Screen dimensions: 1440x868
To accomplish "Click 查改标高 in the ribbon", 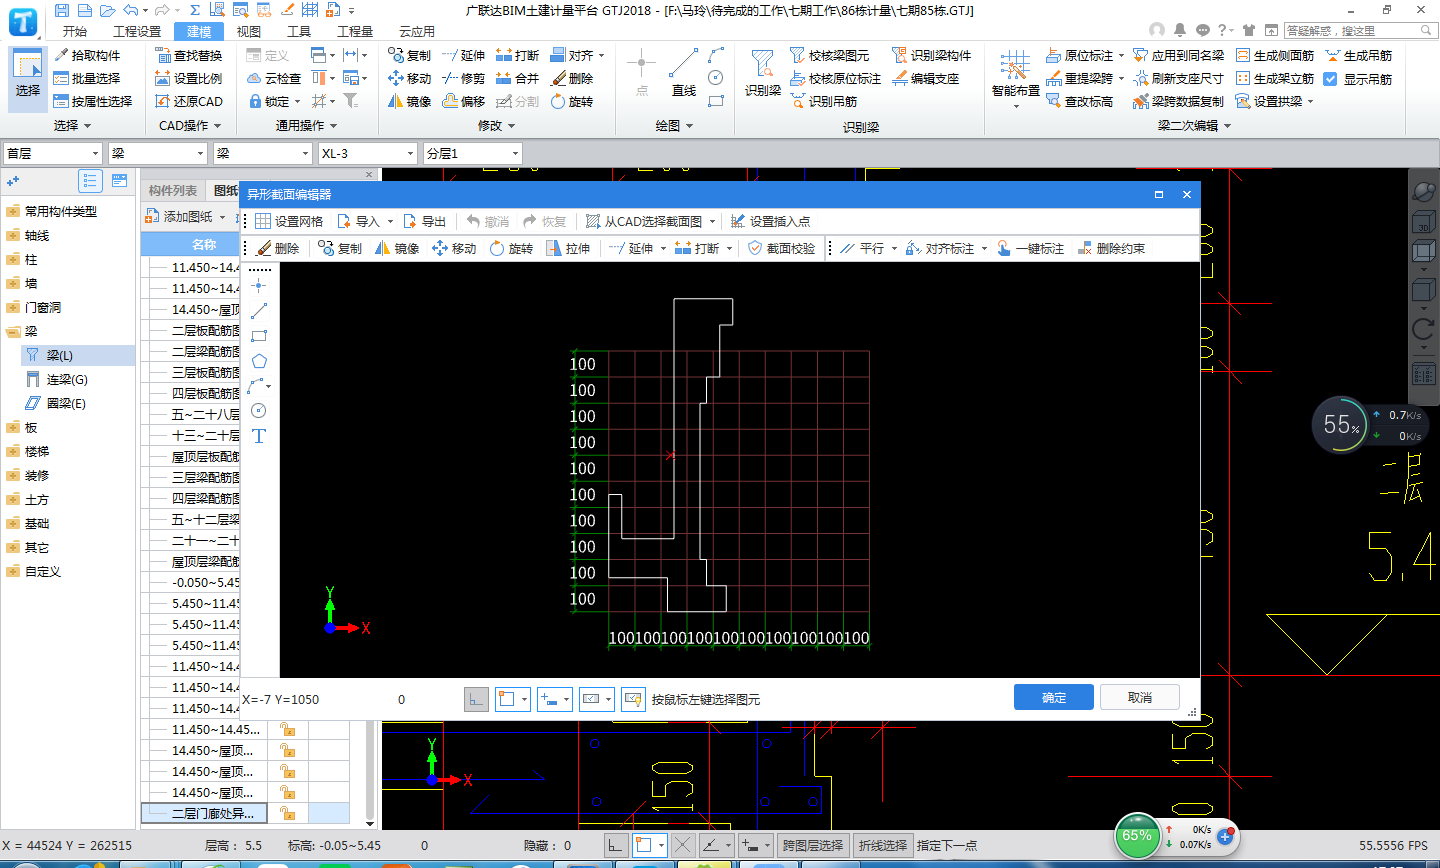I will [x=1079, y=101].
